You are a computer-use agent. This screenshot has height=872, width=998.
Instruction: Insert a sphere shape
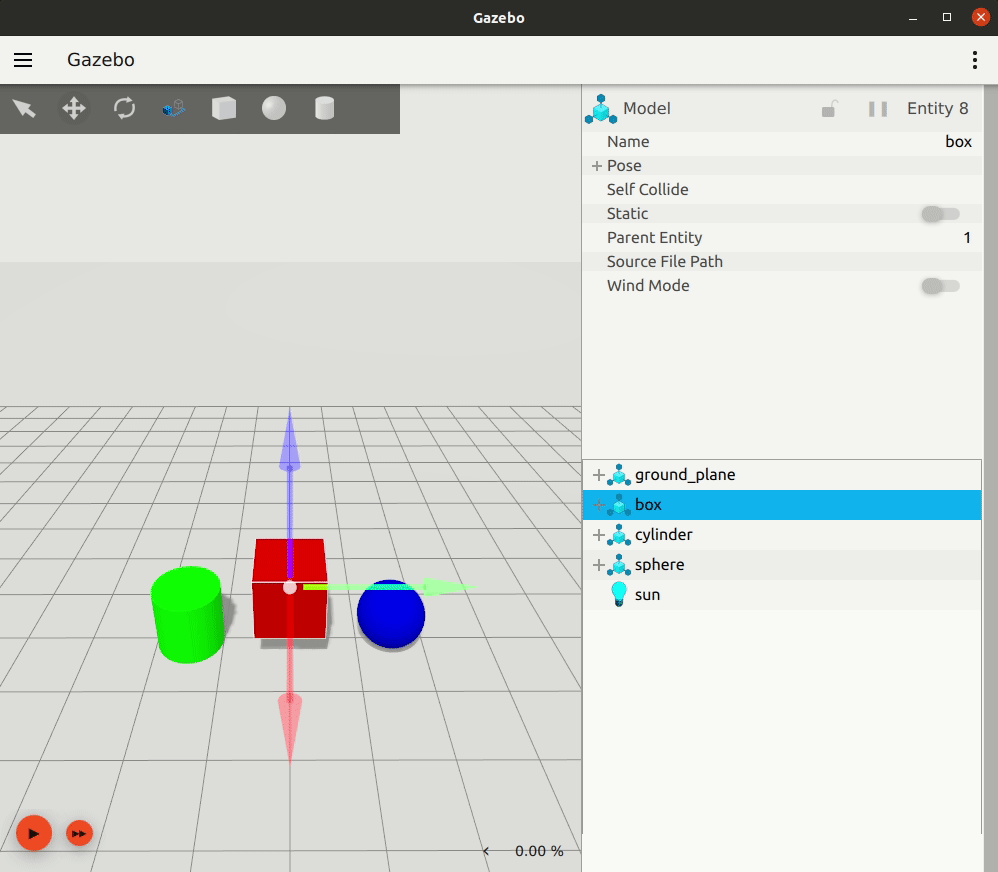(274, 108)
